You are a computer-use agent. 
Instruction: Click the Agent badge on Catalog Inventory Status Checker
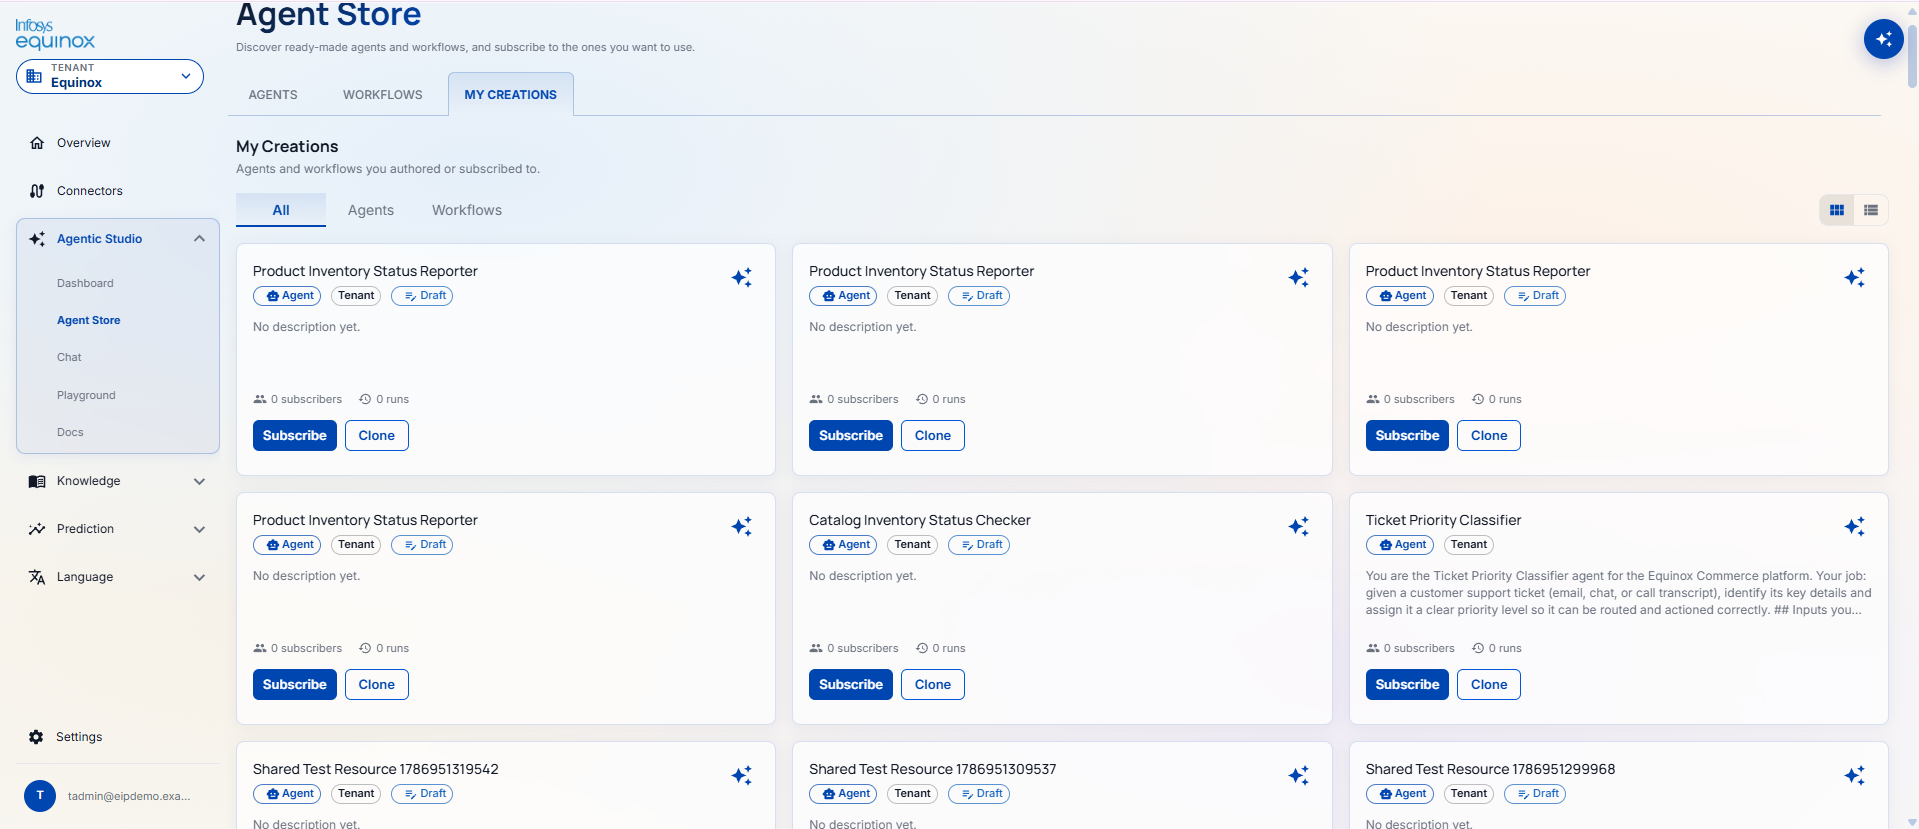843,545
